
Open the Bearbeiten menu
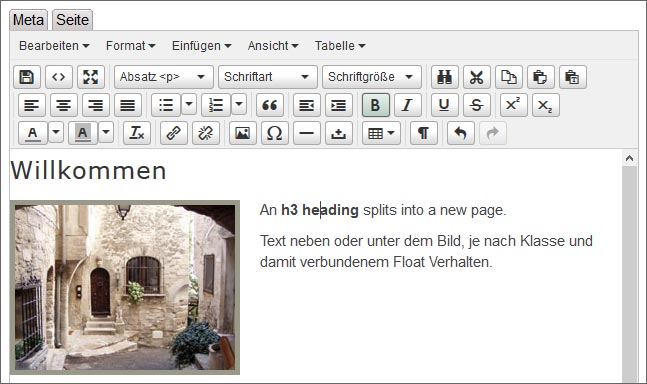(54, 46)
